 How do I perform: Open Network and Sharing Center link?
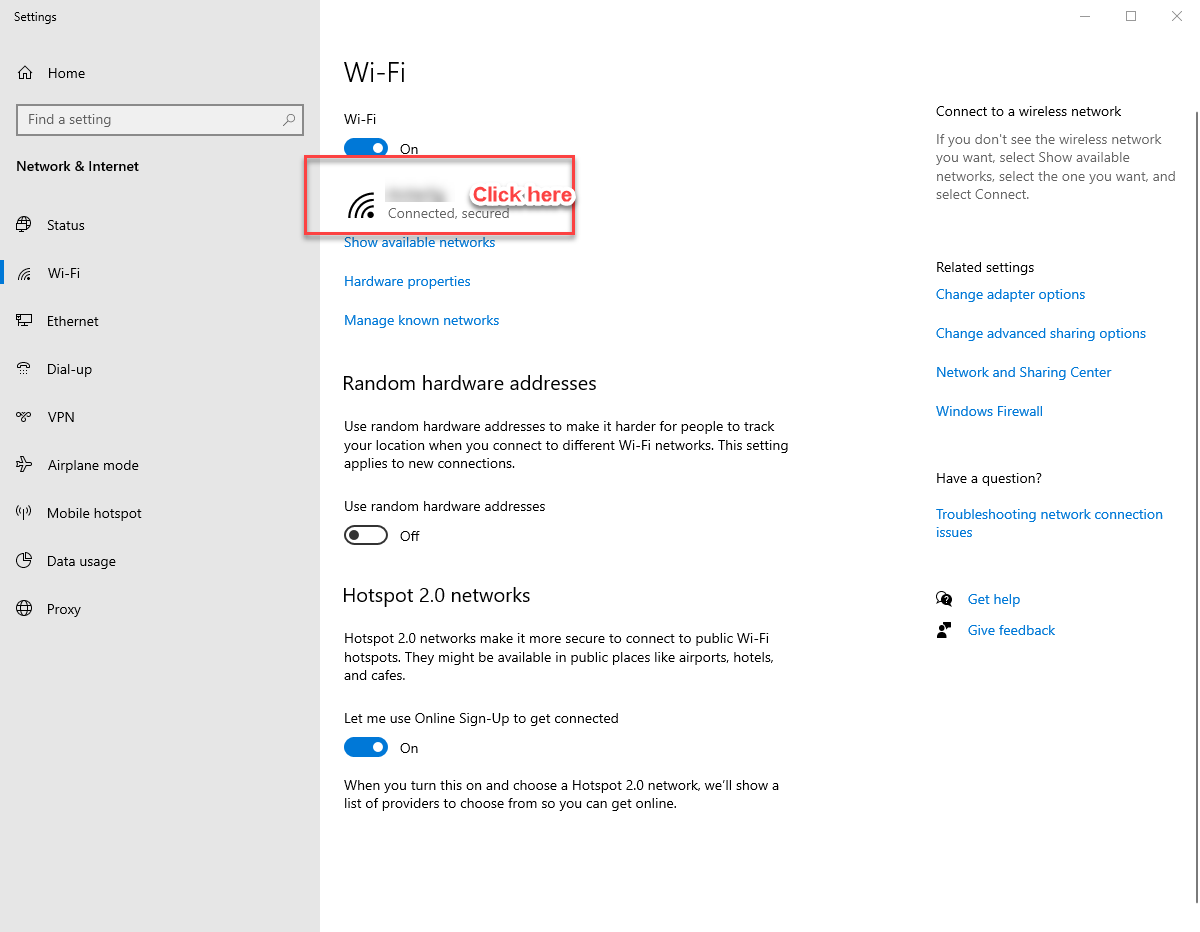1023,372
